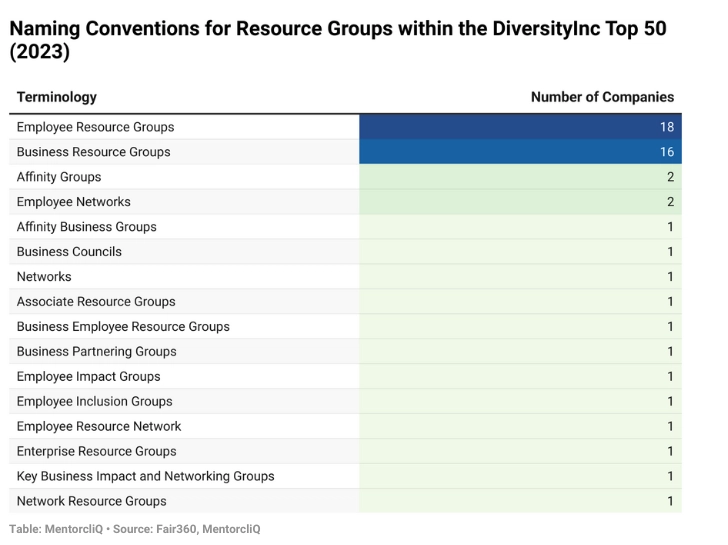Click the value 2 for Employee Networks

pos(670,202)
